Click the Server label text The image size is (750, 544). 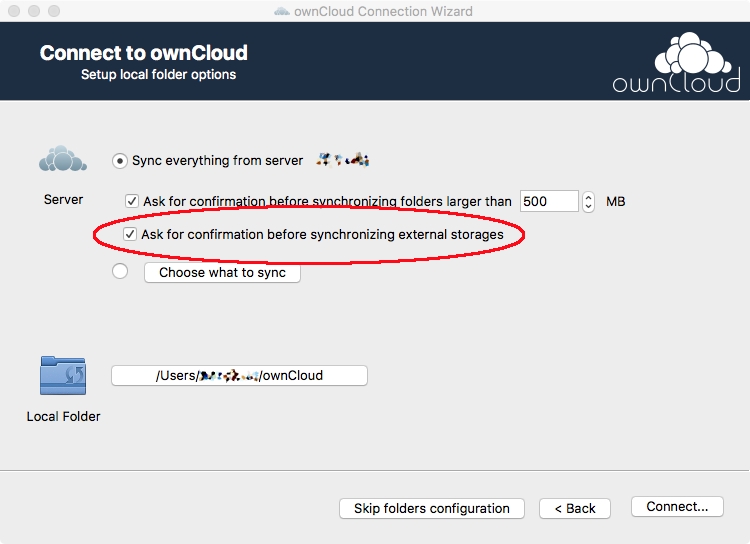click(x=63, y=200)
